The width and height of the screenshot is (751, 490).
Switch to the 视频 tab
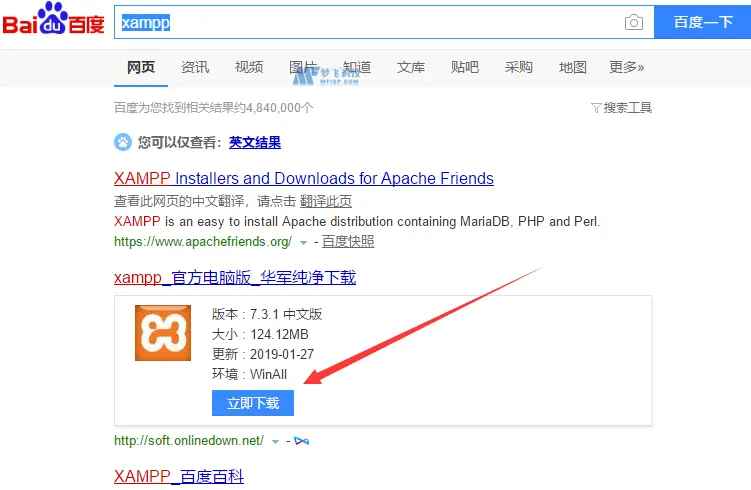[249, 67]
